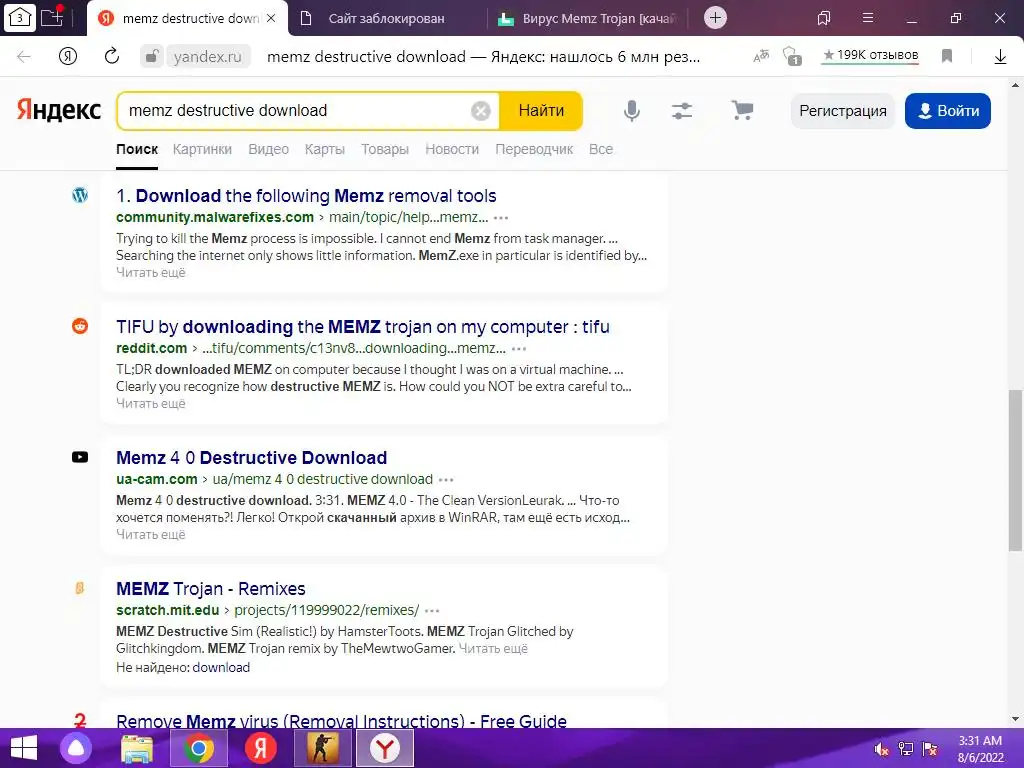Click the page vertical scrollbar thumb

pos(1015,470)
